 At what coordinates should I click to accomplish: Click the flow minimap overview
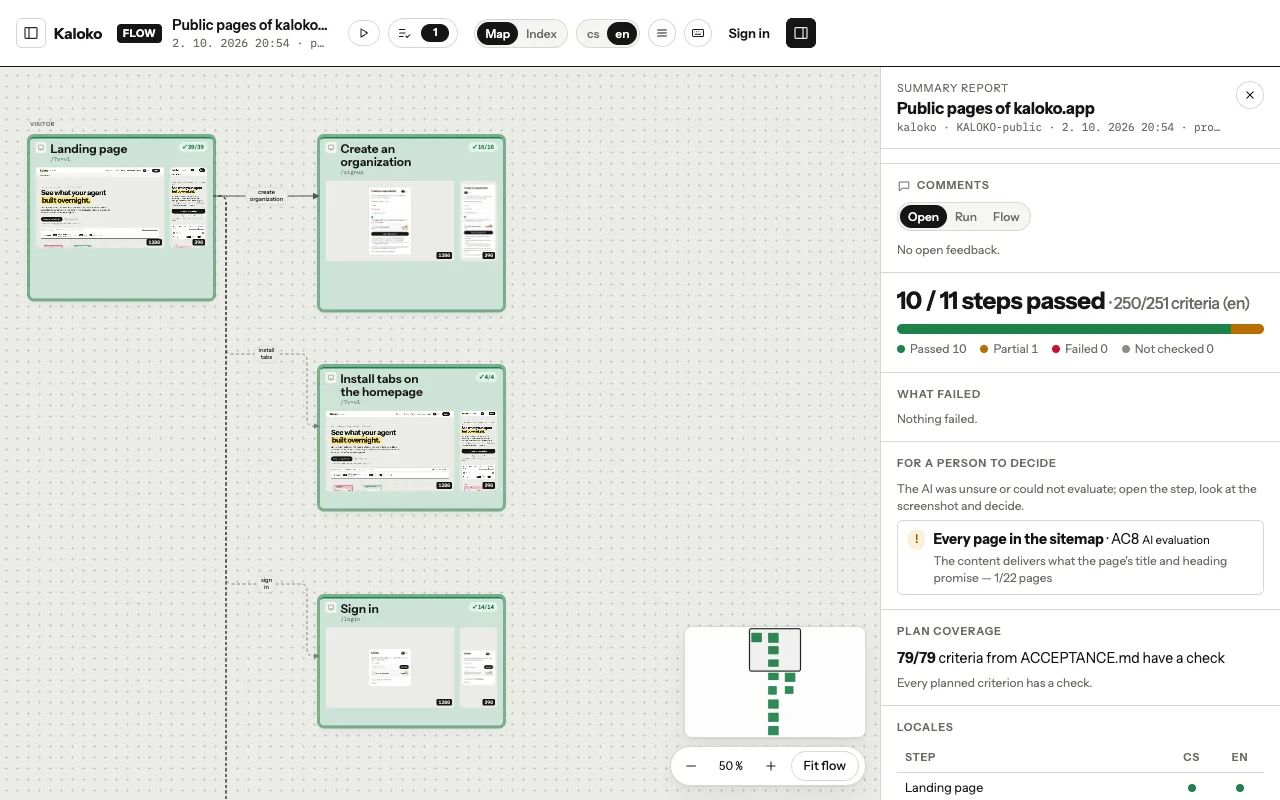pyautogui.click(x=775, y=682)
